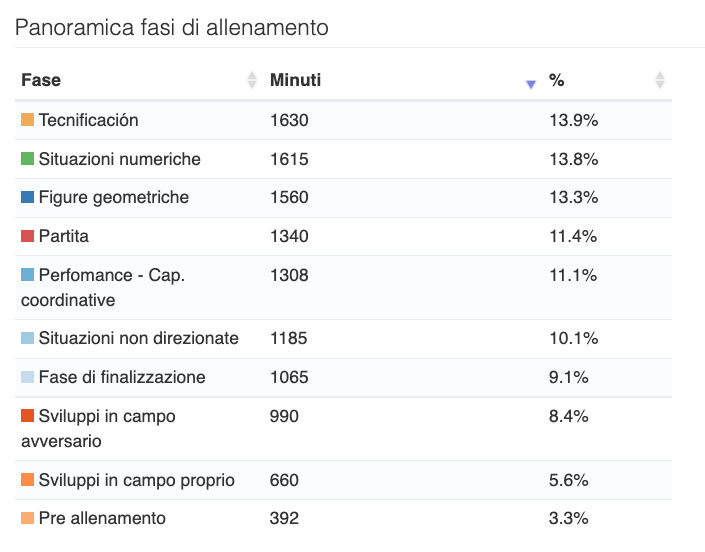Click the Pre allenamento color square
This screenshot has height=552, width=705.
tap(28, 518)
